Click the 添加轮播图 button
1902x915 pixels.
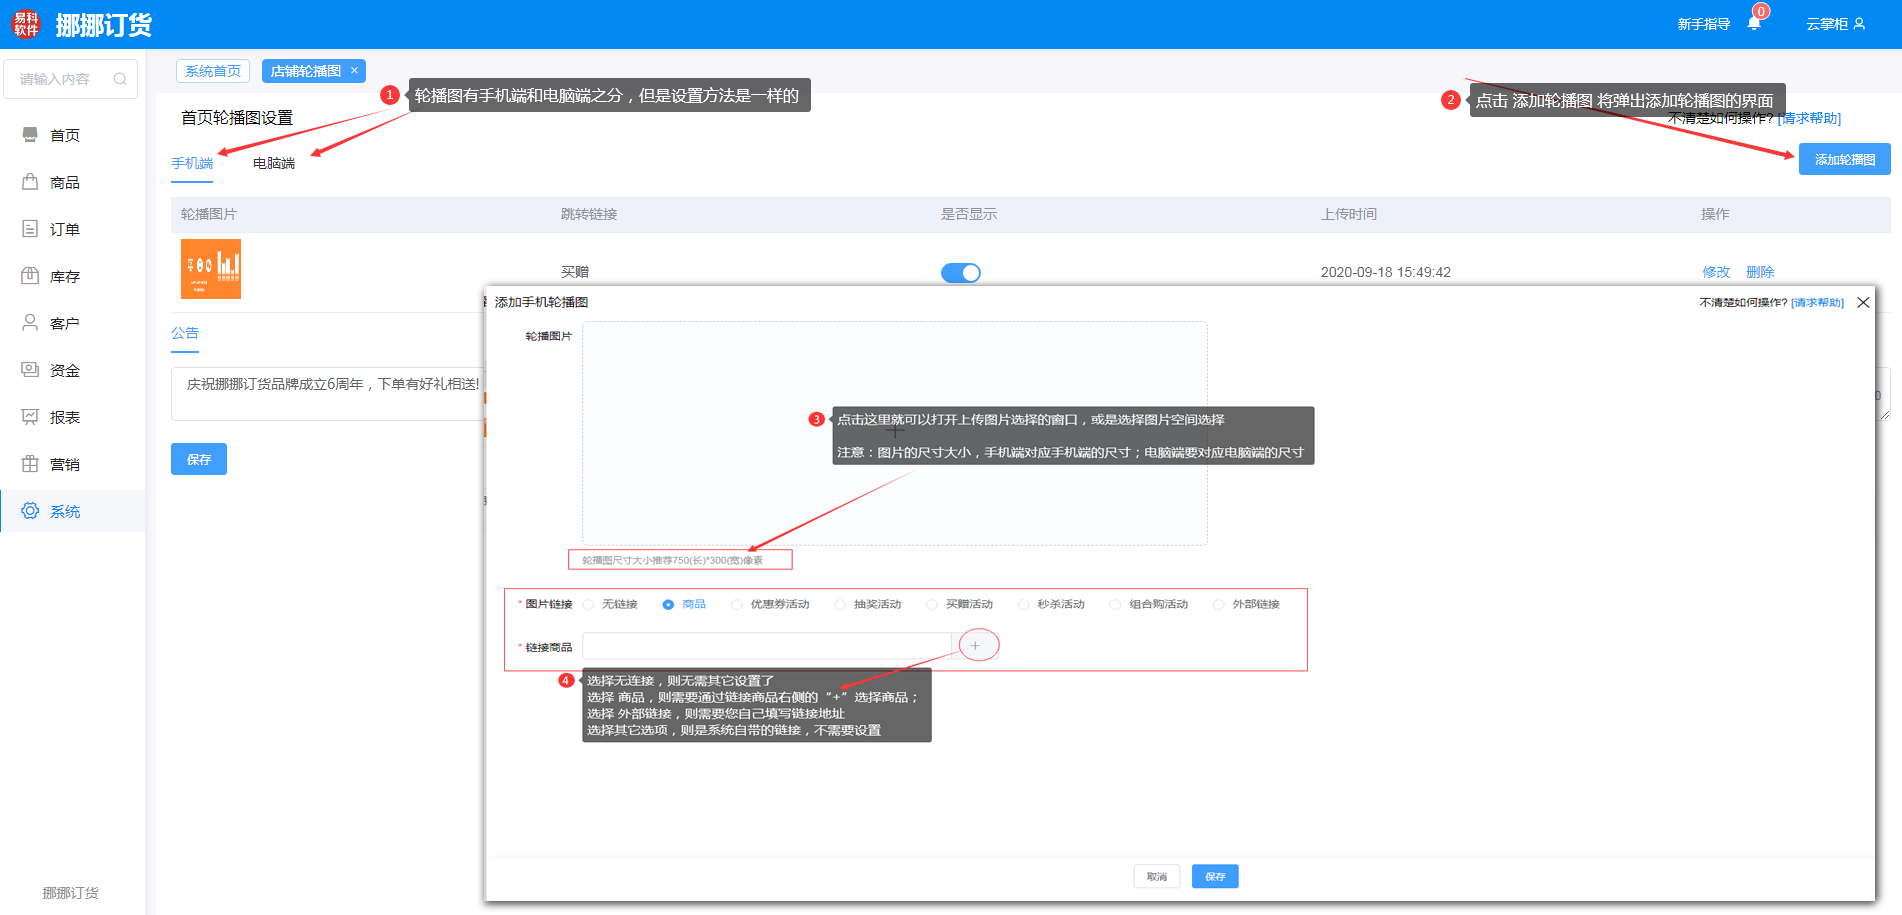pyautogui.click(x=1844, y=160)
